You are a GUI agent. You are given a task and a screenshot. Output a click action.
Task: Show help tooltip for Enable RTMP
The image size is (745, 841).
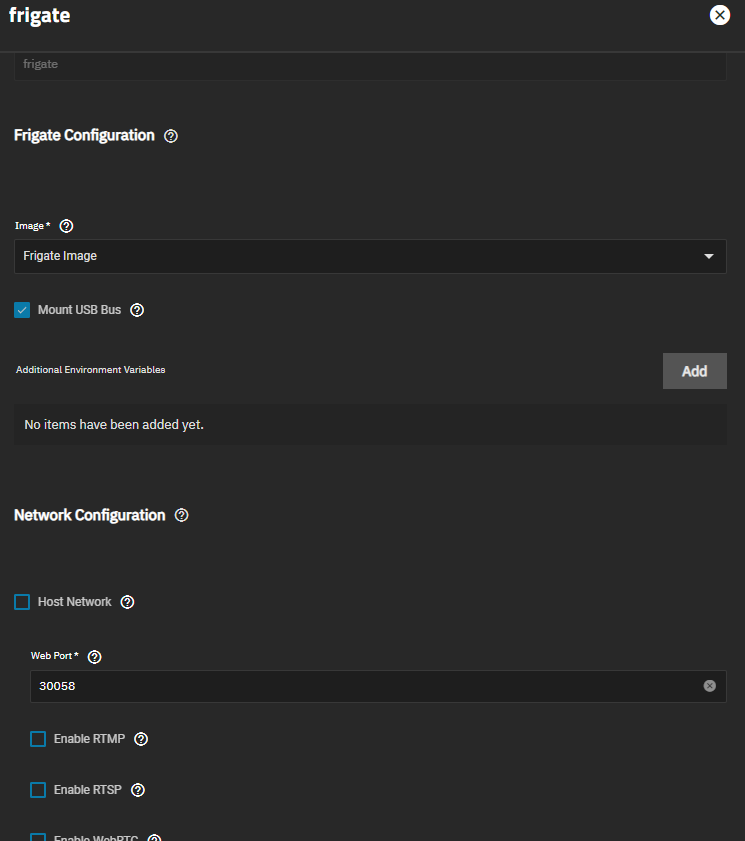click(x=141, y=739)
